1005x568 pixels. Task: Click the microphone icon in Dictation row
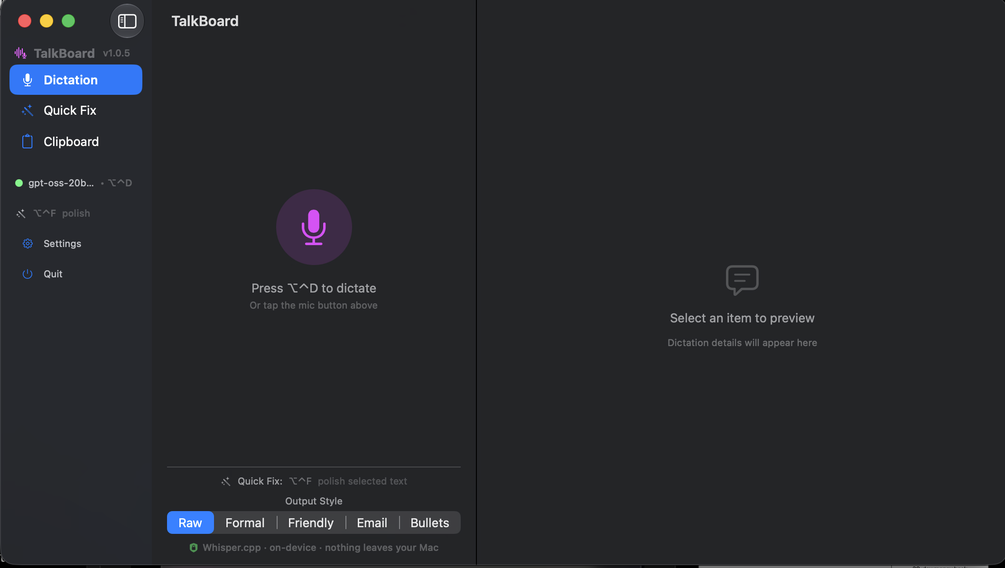28,80
